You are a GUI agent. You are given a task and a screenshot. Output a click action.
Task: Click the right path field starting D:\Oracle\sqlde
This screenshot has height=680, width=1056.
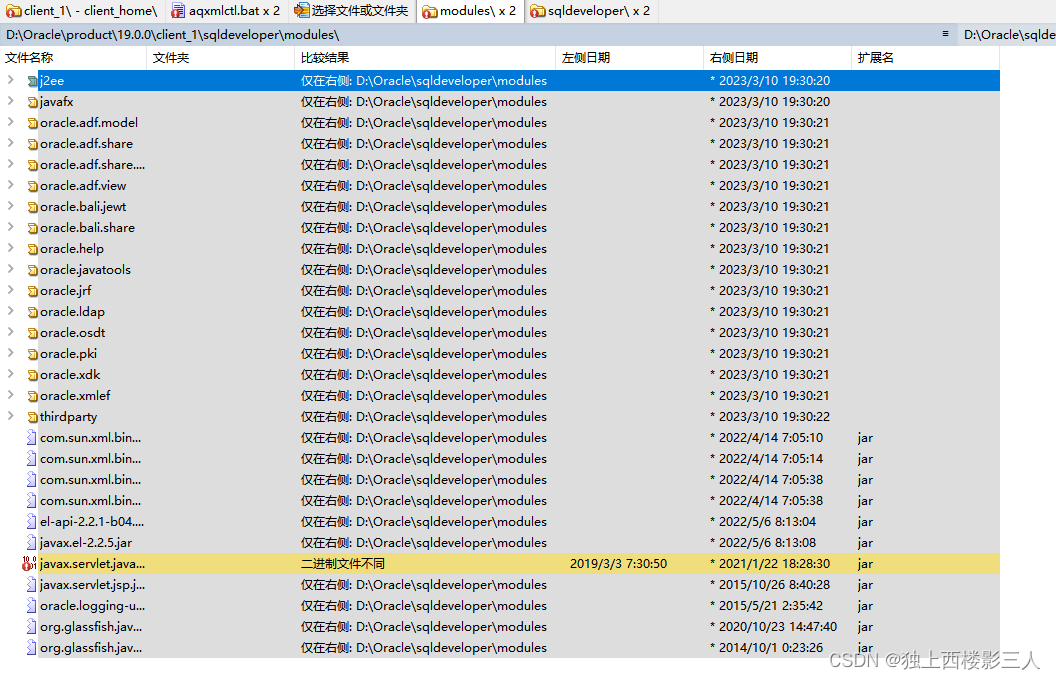[x=1008, y=34]
